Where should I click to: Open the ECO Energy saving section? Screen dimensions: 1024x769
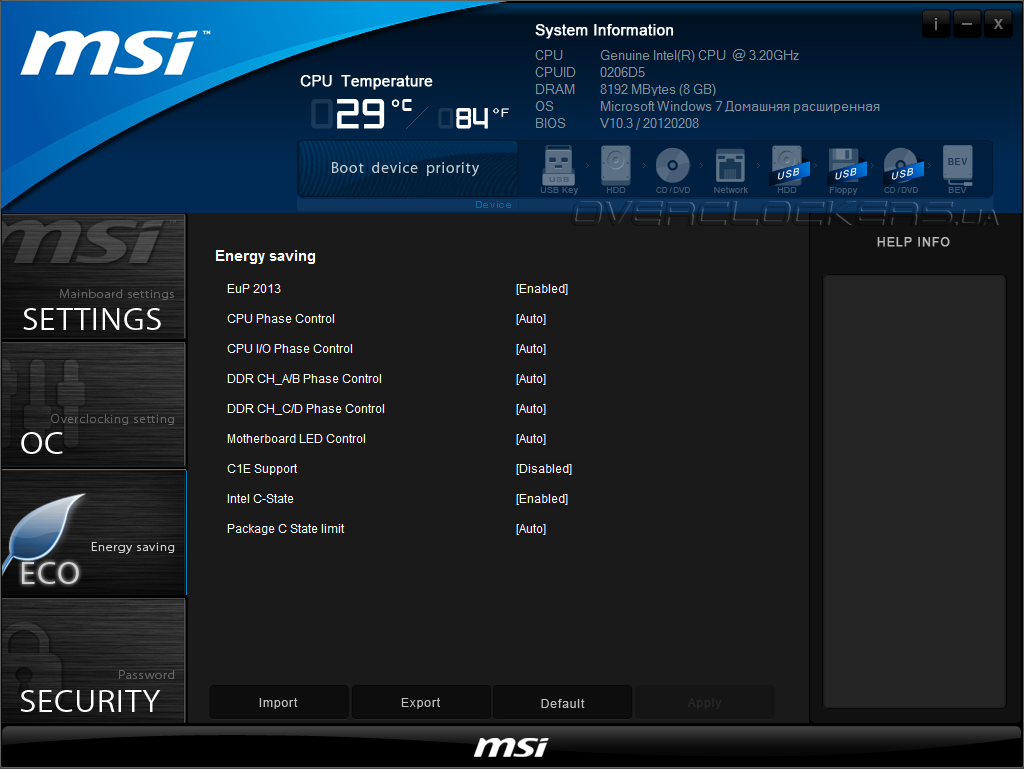tap(93, 532)
